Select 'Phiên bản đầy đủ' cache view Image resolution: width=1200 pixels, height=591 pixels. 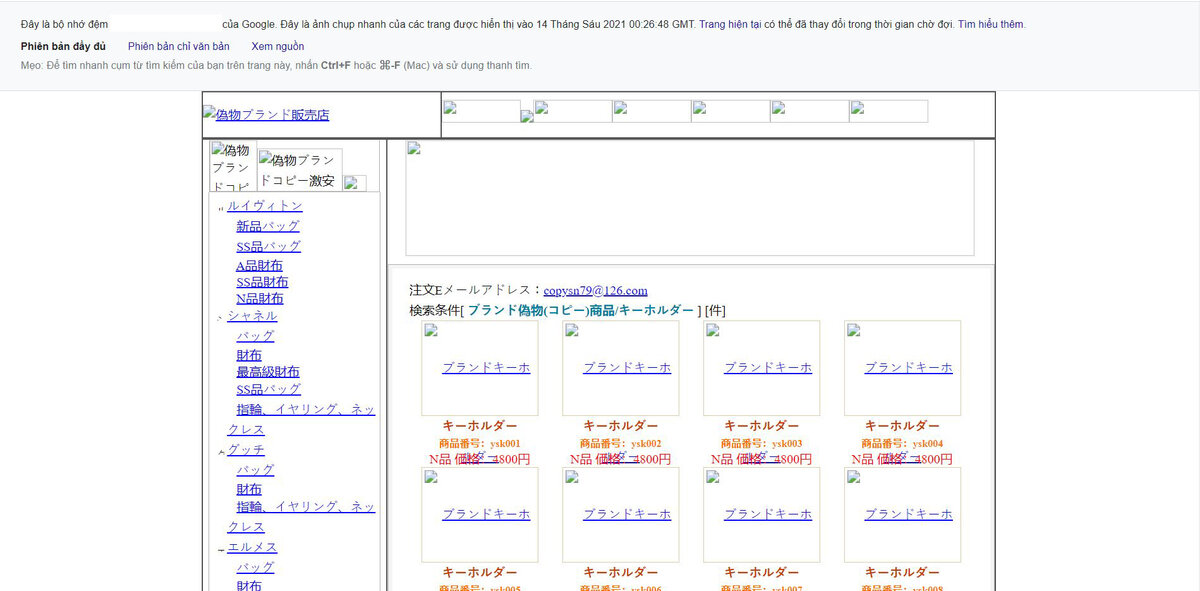63,46
